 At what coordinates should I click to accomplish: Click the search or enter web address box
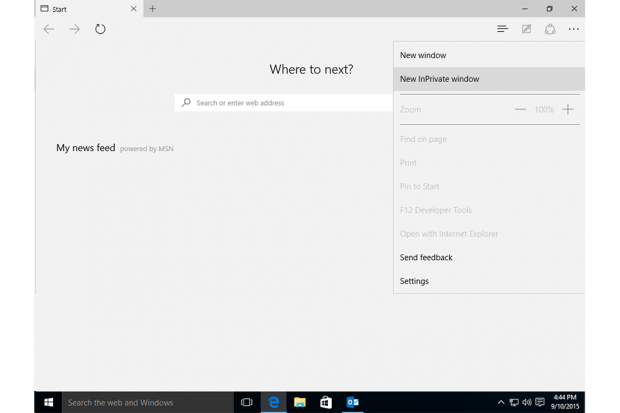(285, 103)
